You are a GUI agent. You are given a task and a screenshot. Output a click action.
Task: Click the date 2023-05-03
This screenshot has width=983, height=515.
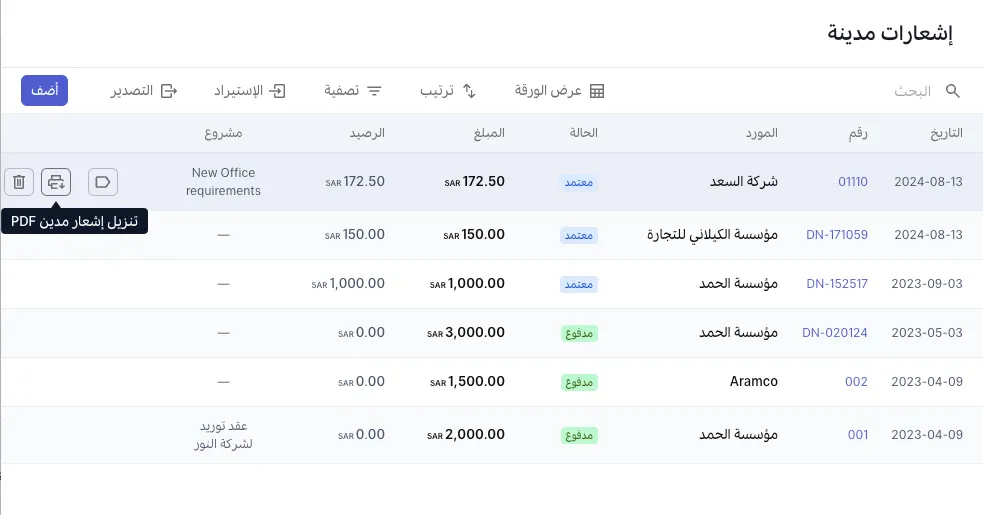(927, 332)
